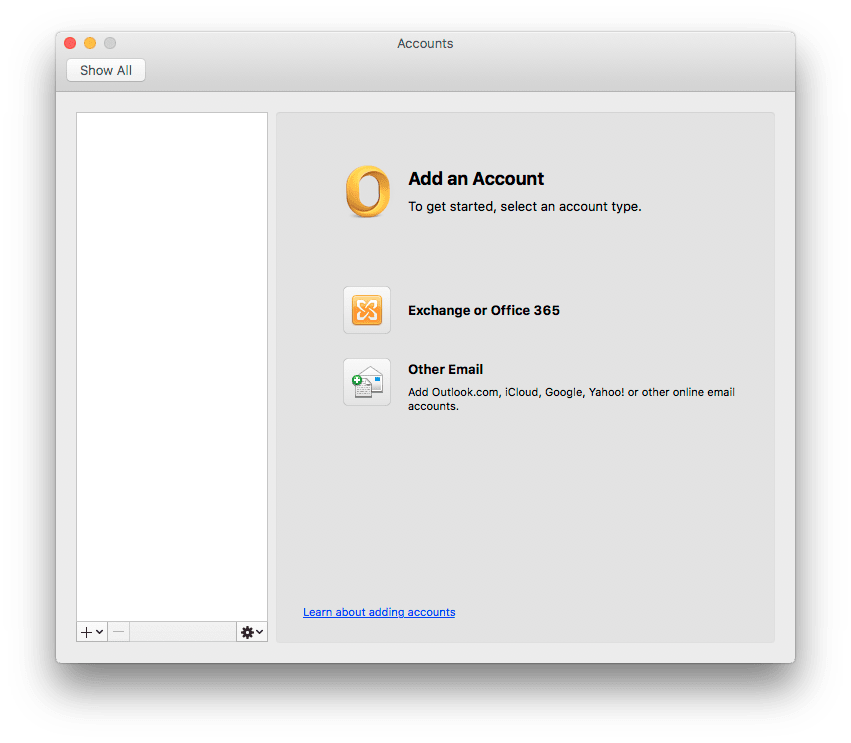Click the Outlook "O" logo
Image resolution: width=851 pixels, height=743 pixels.
[x=367, y=192]
